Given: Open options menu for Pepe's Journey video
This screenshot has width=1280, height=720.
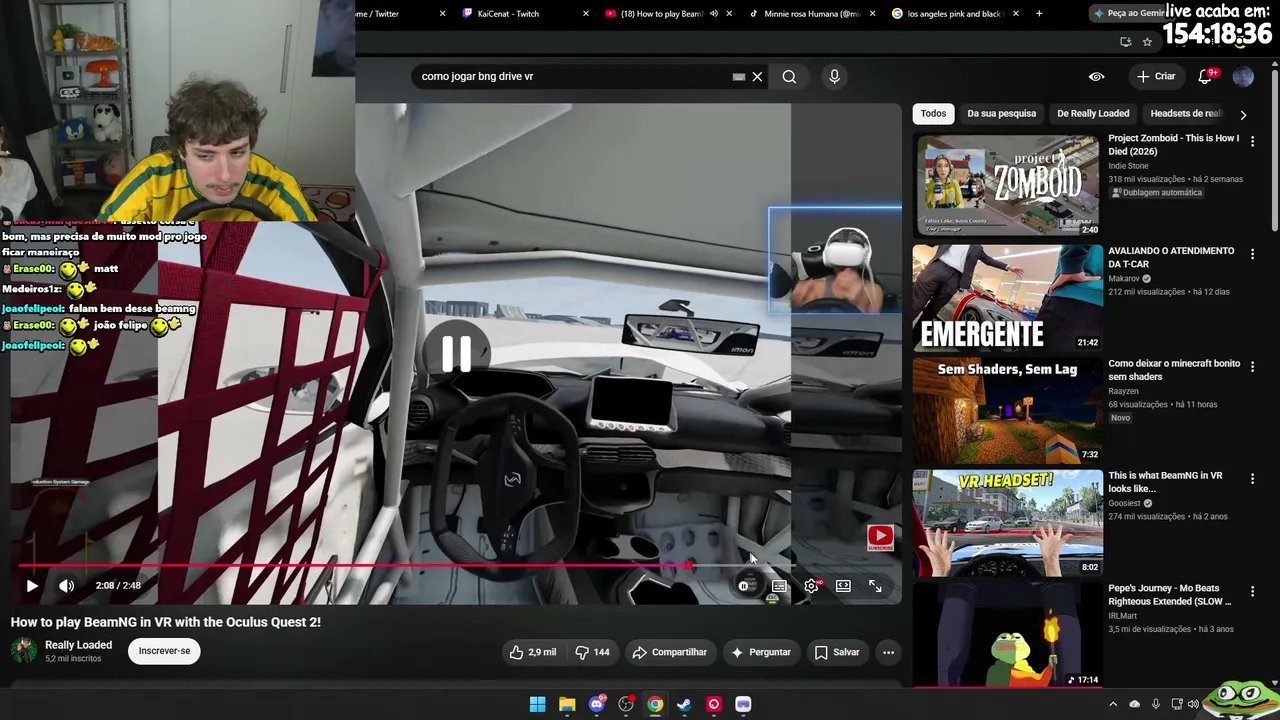Looking at the screenshot, I should tap(1252, 592).
